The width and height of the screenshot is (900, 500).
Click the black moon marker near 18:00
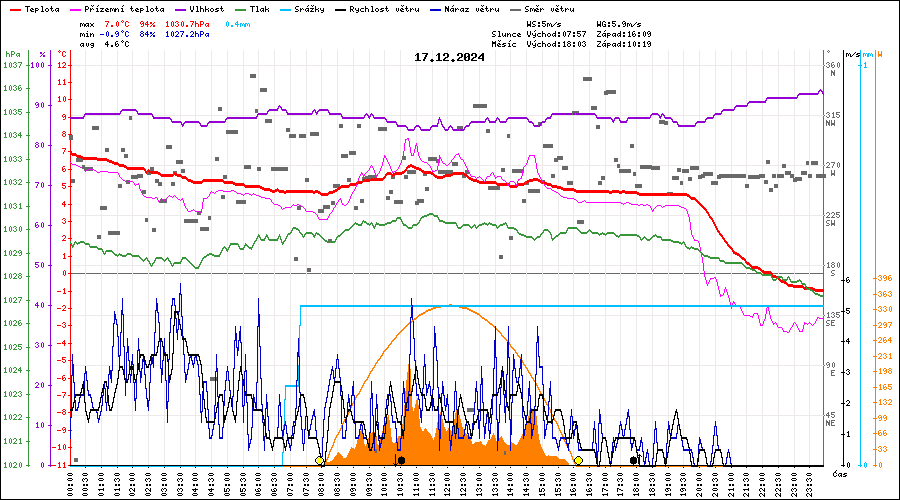pyautogui.click(x=634, y=461)
